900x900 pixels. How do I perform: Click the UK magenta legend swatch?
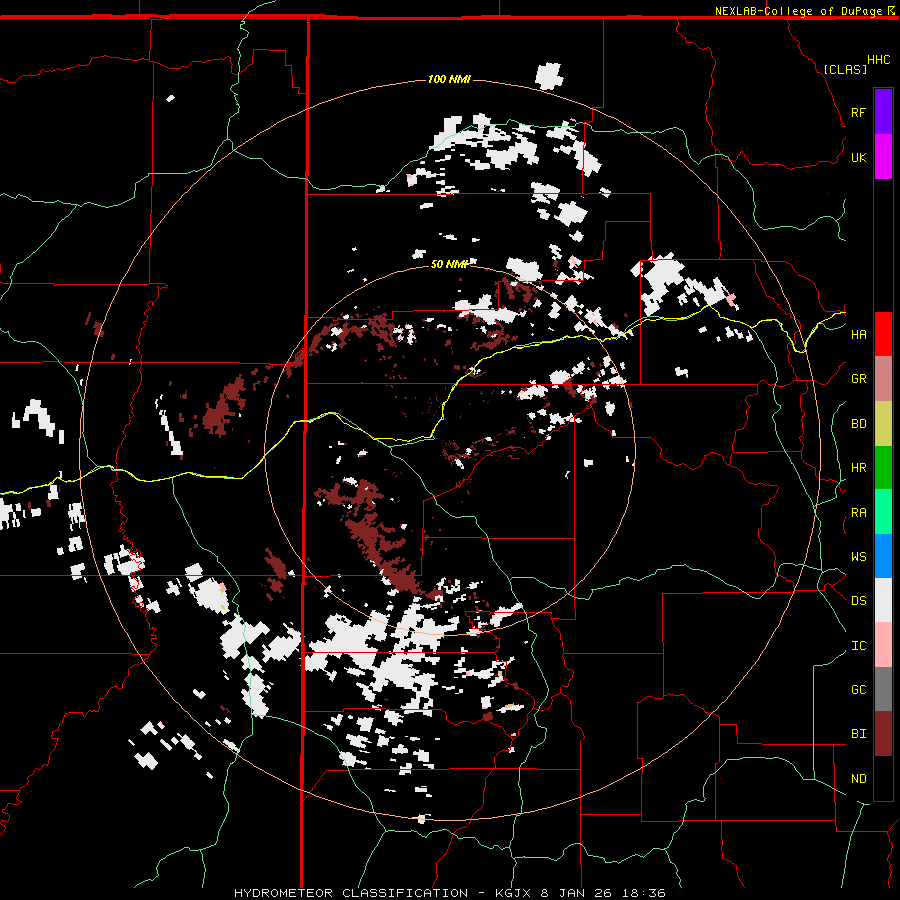(883, 157)
